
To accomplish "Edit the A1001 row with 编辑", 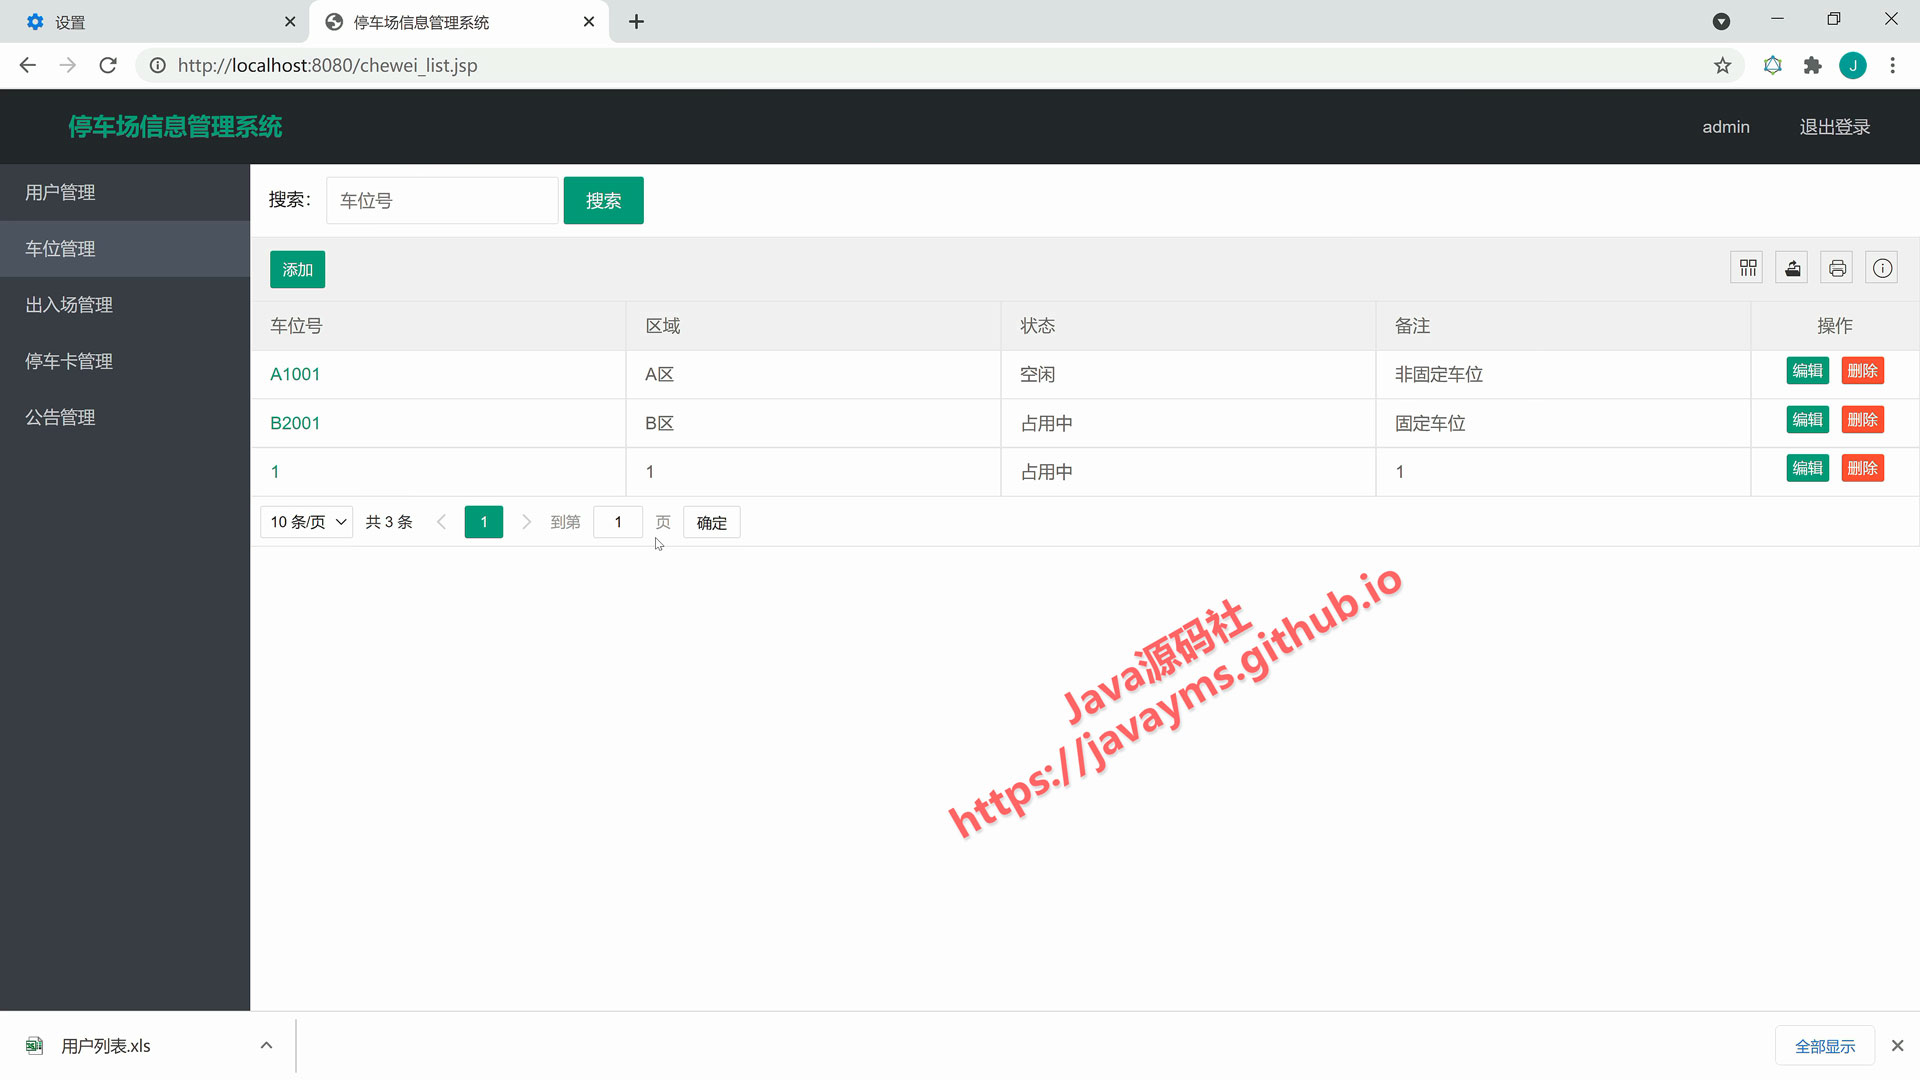I will point(1807,371).
